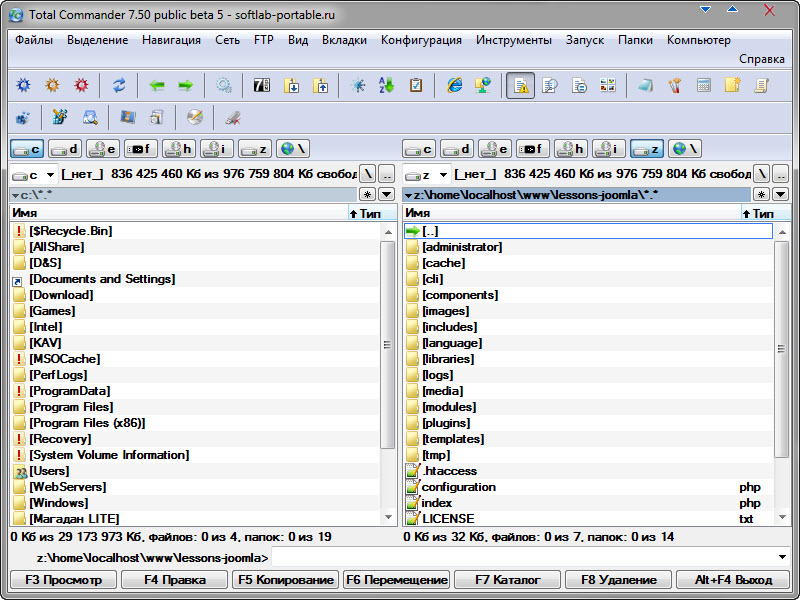Switch left panel to drive e
This screenshot has width=800, height=600.
point(103,149)
